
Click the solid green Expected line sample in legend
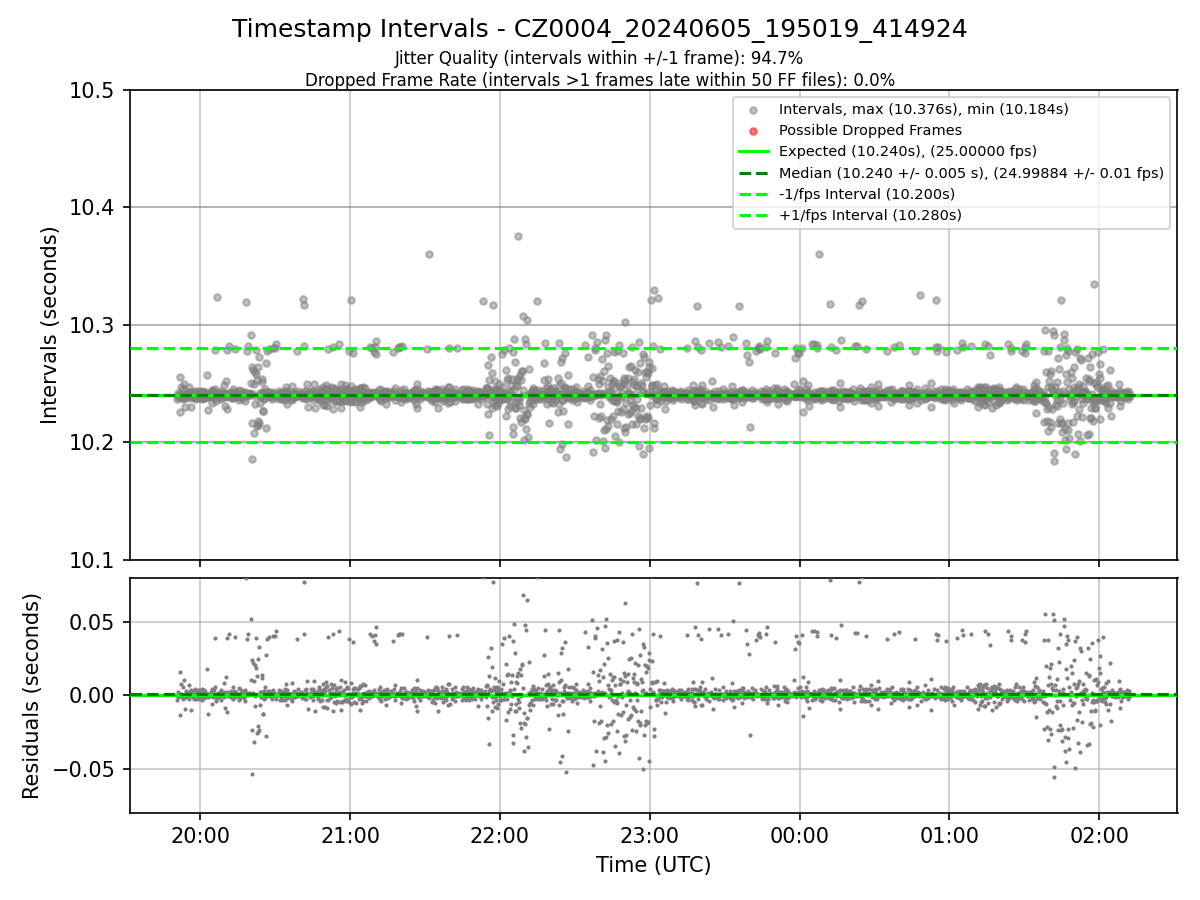click(x=754, y=152)
